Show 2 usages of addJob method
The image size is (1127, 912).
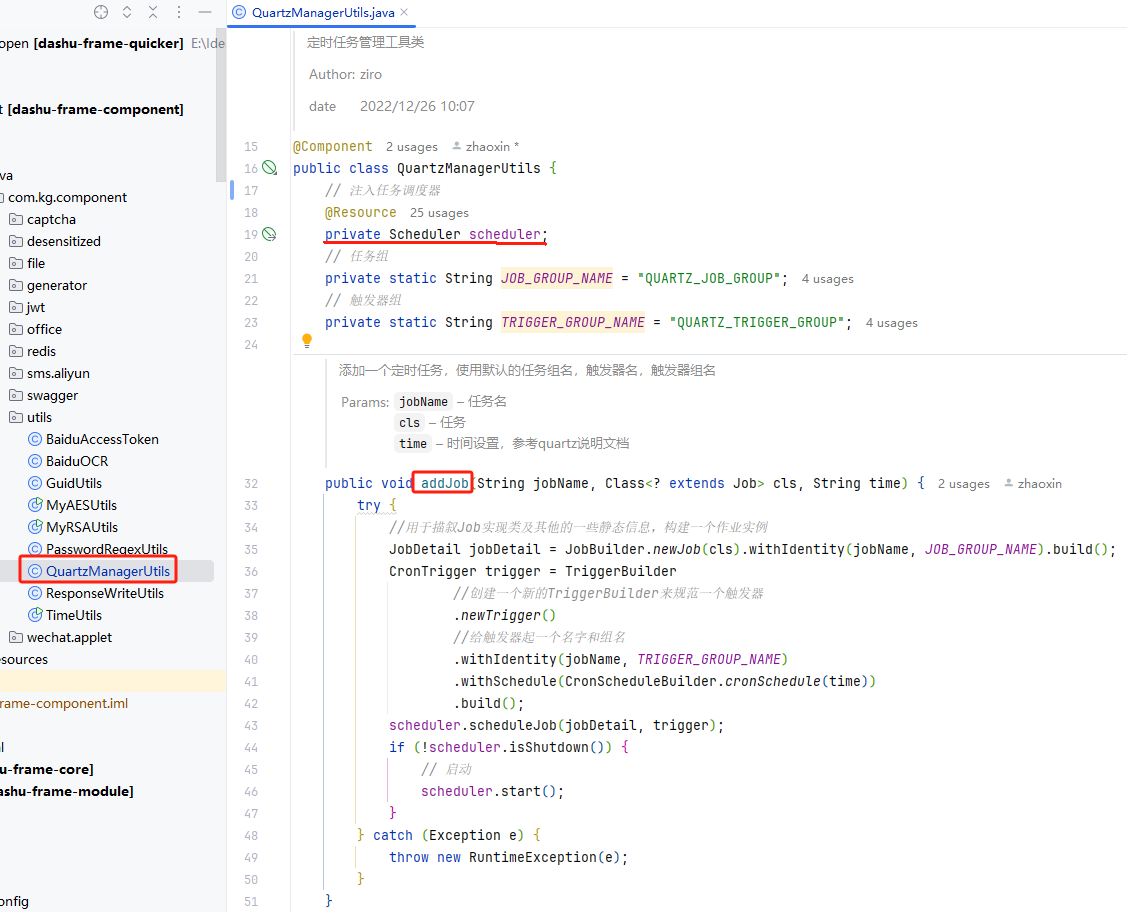pyautogui.click(x=964, y=484)
